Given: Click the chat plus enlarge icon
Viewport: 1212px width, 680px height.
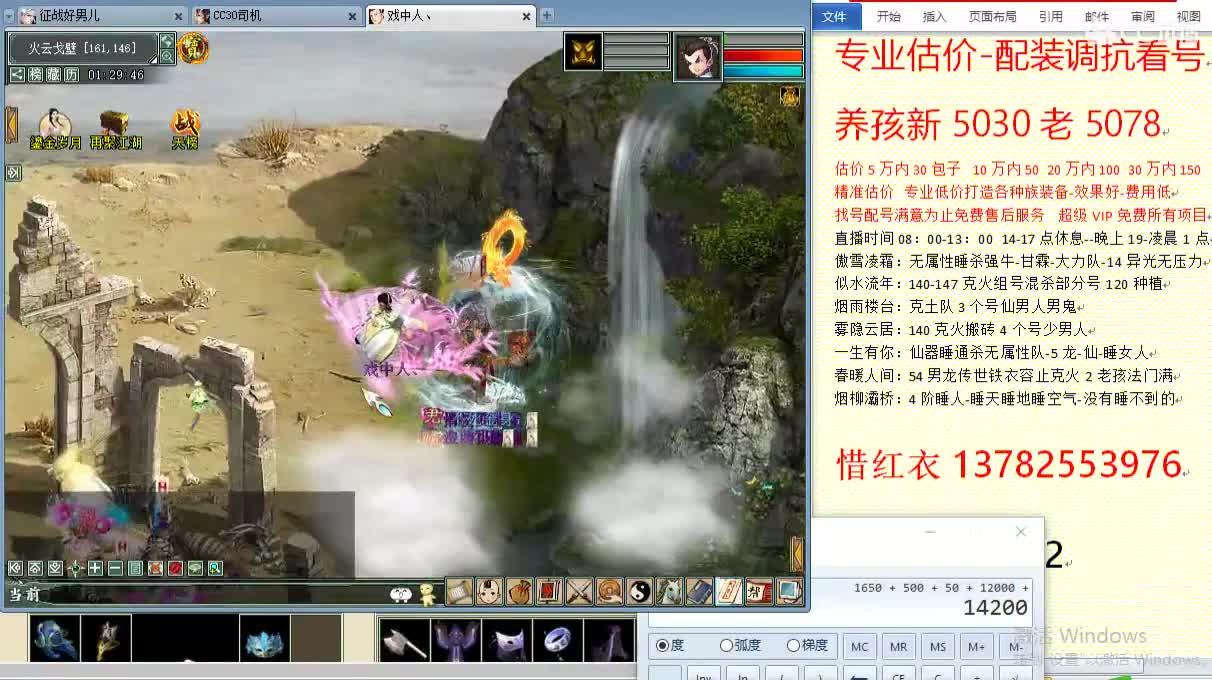Looking at the screenshot, I should (x=95, y=568).
